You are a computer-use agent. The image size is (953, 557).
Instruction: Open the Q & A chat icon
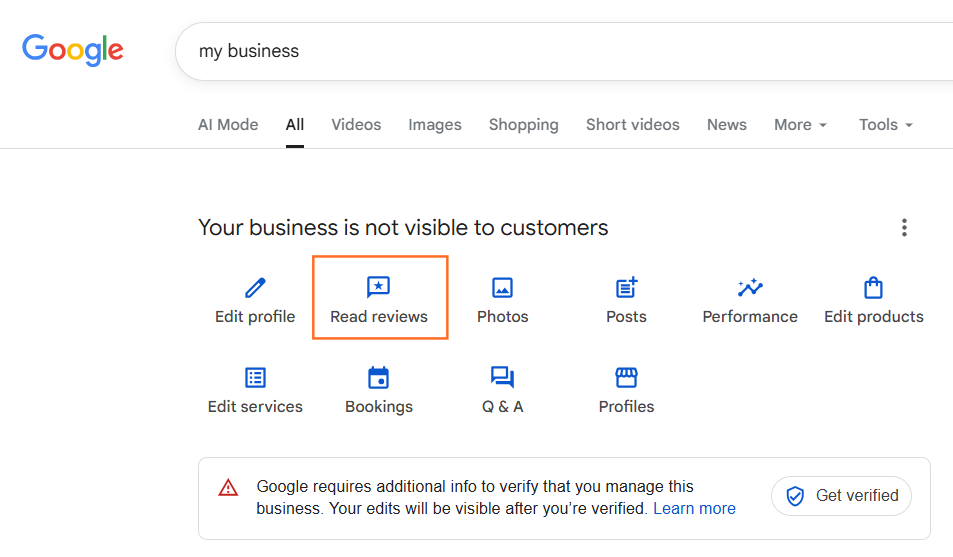(x=502, y=377)
